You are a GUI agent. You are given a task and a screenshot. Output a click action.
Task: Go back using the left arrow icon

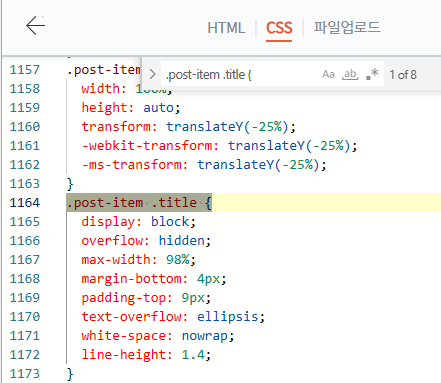[x=35, y=26]
